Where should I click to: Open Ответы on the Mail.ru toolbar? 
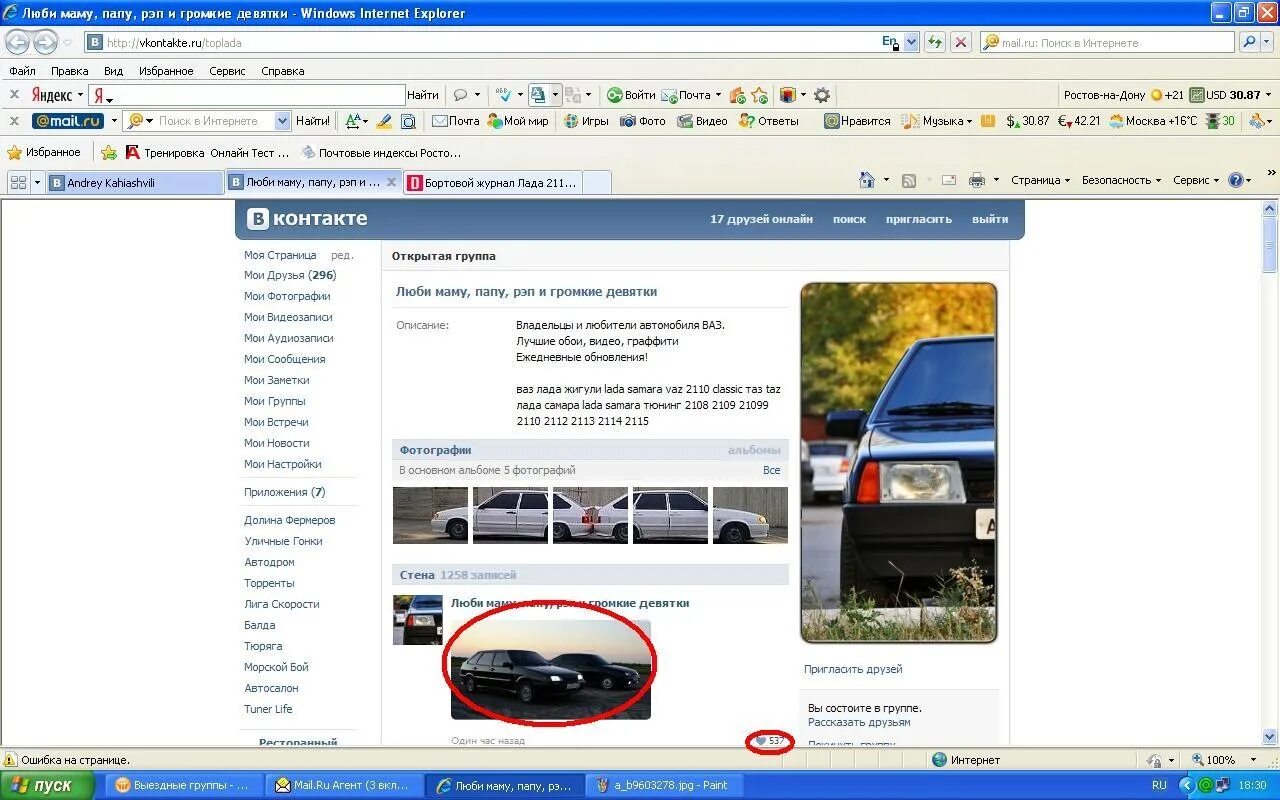[768, 121]
